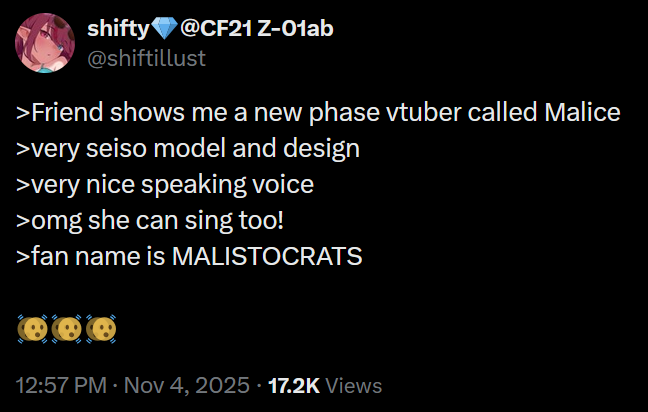The height and width of the screenshot is (412, 648).
Task: Click the "very seiso model and design" line
Action: 188,149
